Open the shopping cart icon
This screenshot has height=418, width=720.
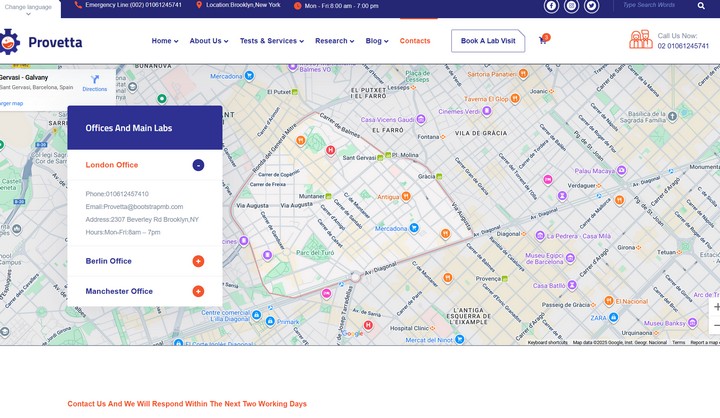click(x=543, y=40)
